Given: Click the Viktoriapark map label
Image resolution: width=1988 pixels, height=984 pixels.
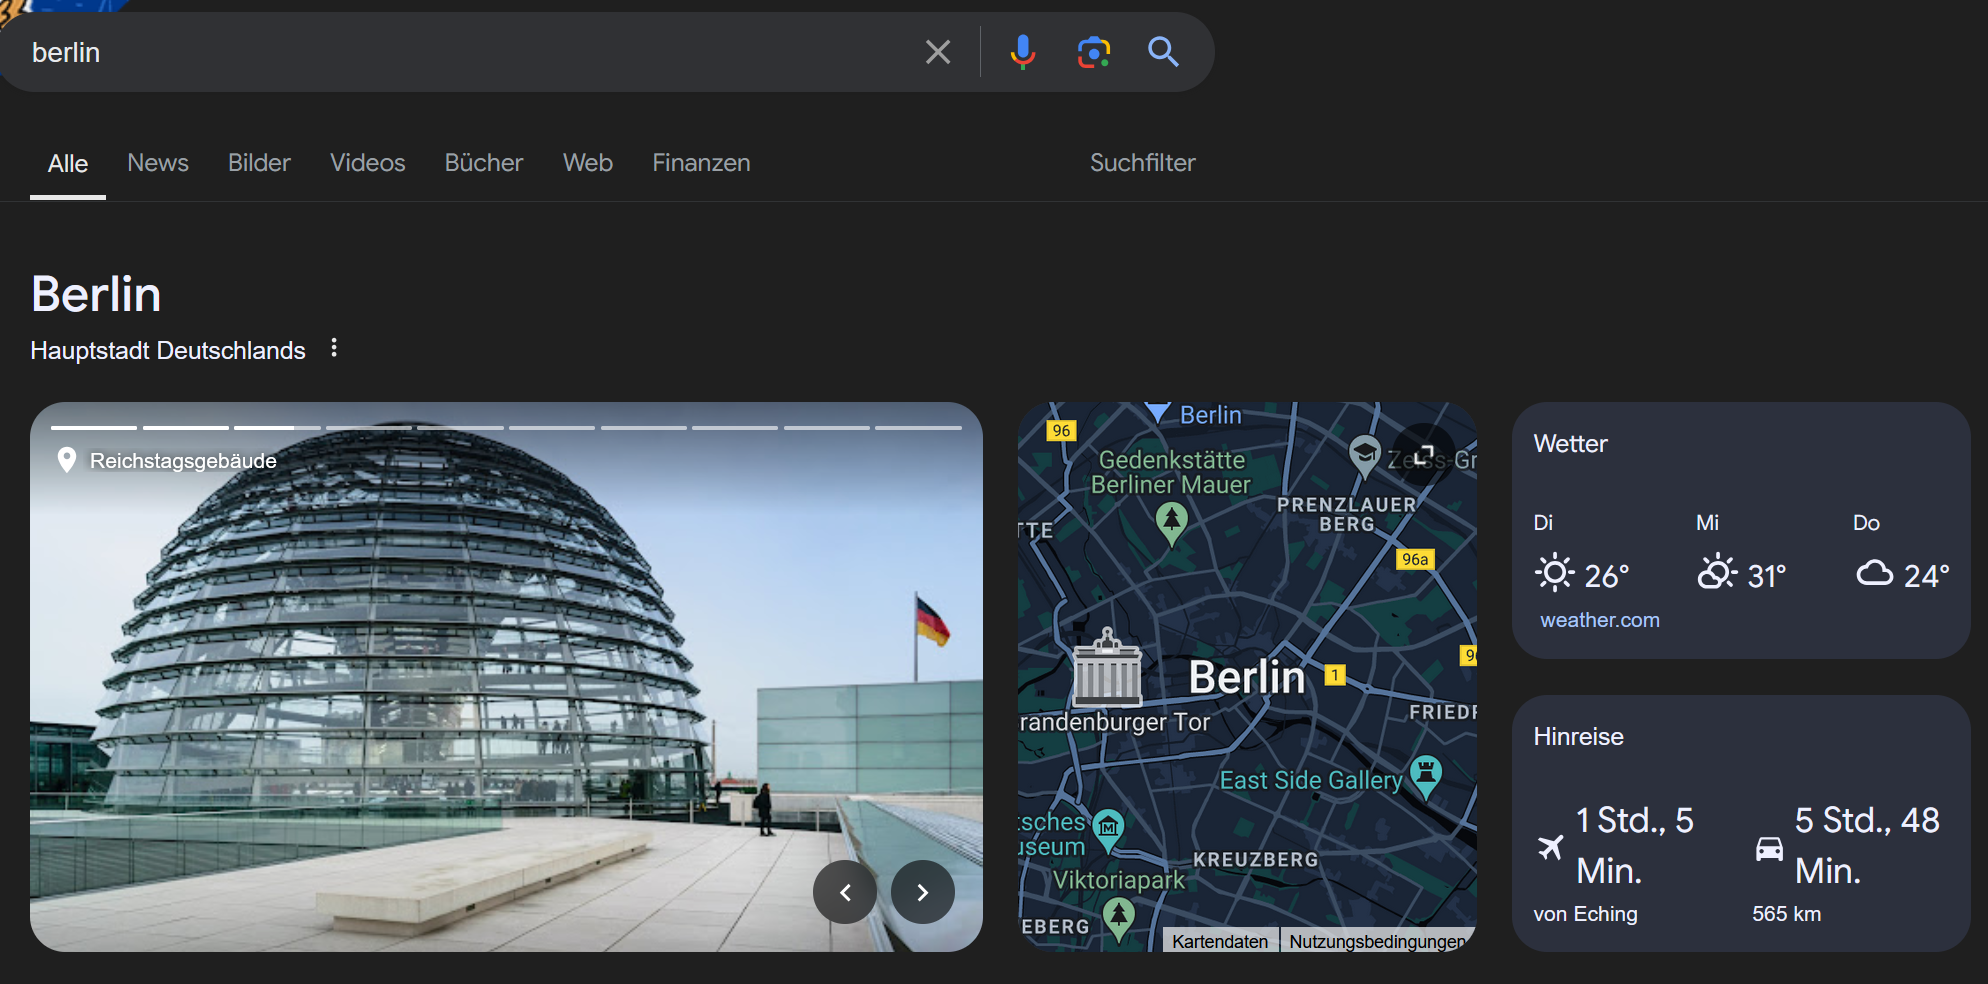Looking at the screenshot, I should pyautogui.click(x=1118, y=880).
